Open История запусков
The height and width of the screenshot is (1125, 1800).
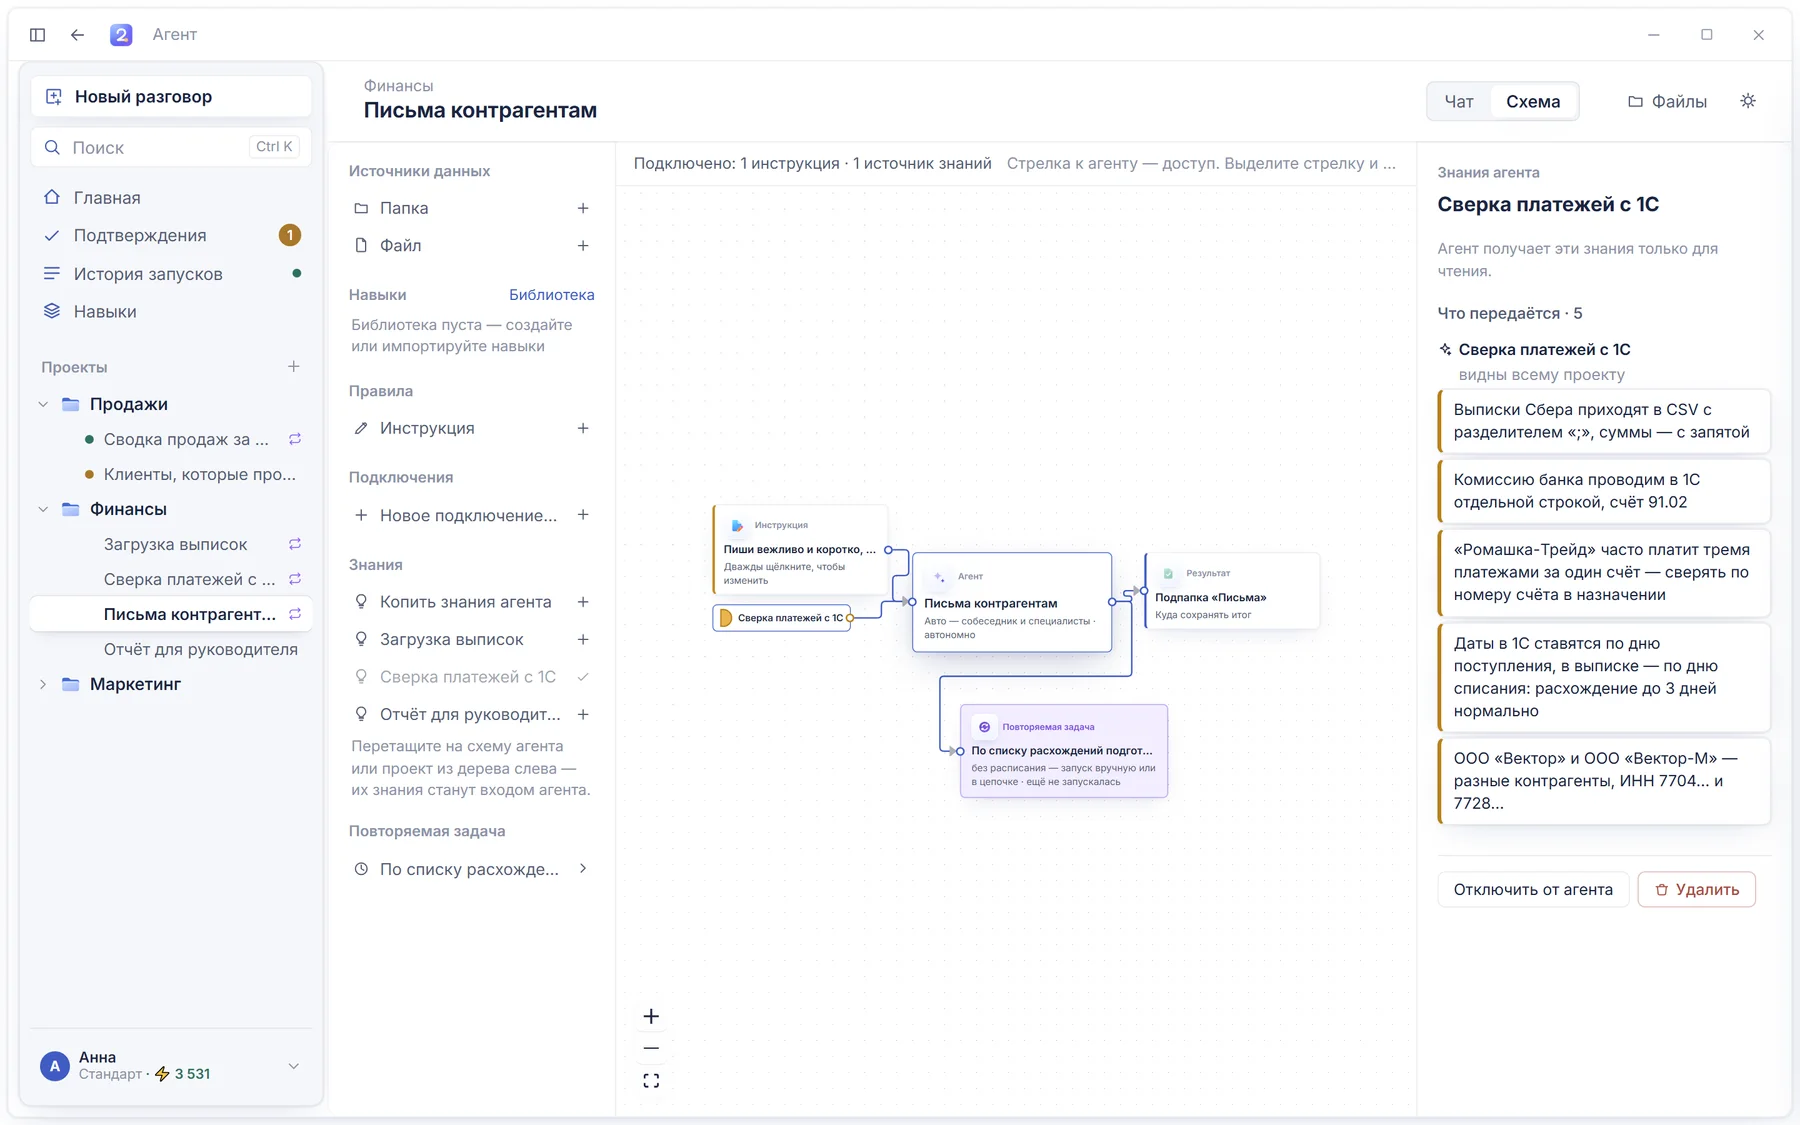171,274
